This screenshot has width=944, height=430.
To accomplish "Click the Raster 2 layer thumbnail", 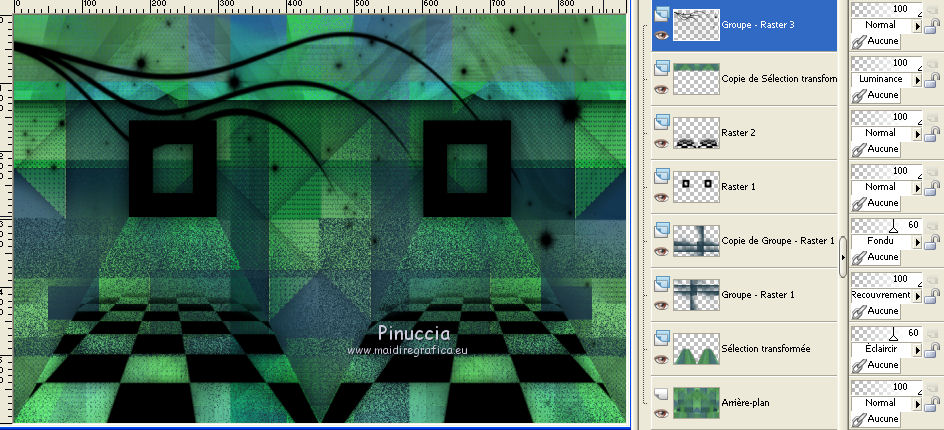I will (696, 133).
